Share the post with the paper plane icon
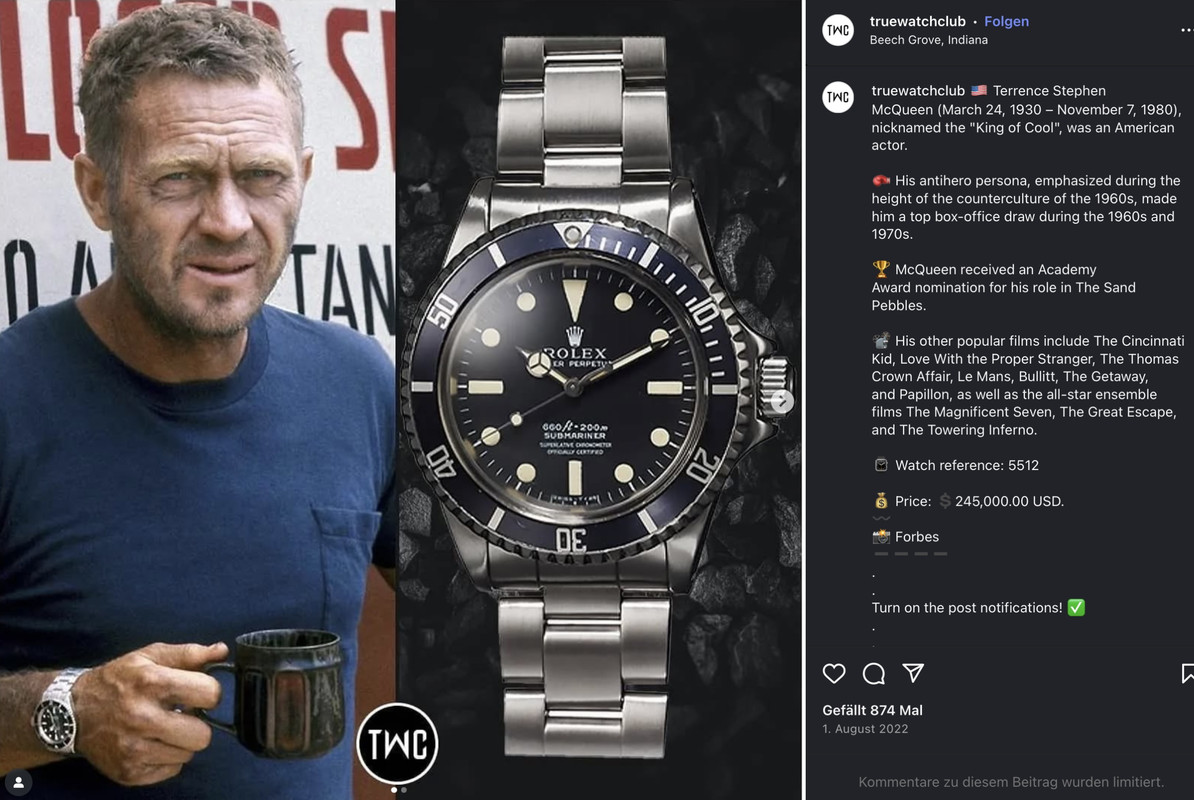 click(x=913, y=672)
